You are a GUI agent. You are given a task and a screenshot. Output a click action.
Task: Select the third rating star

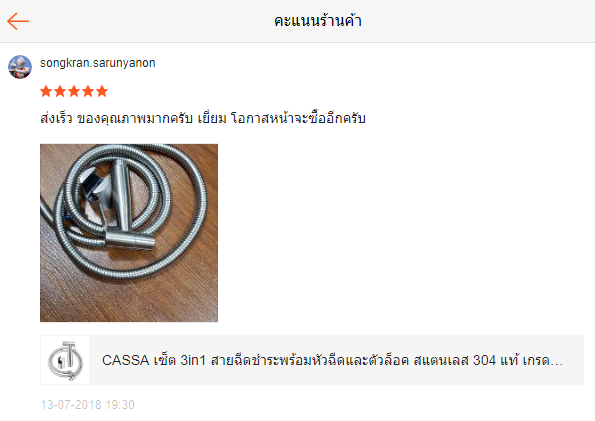[74, 91]
